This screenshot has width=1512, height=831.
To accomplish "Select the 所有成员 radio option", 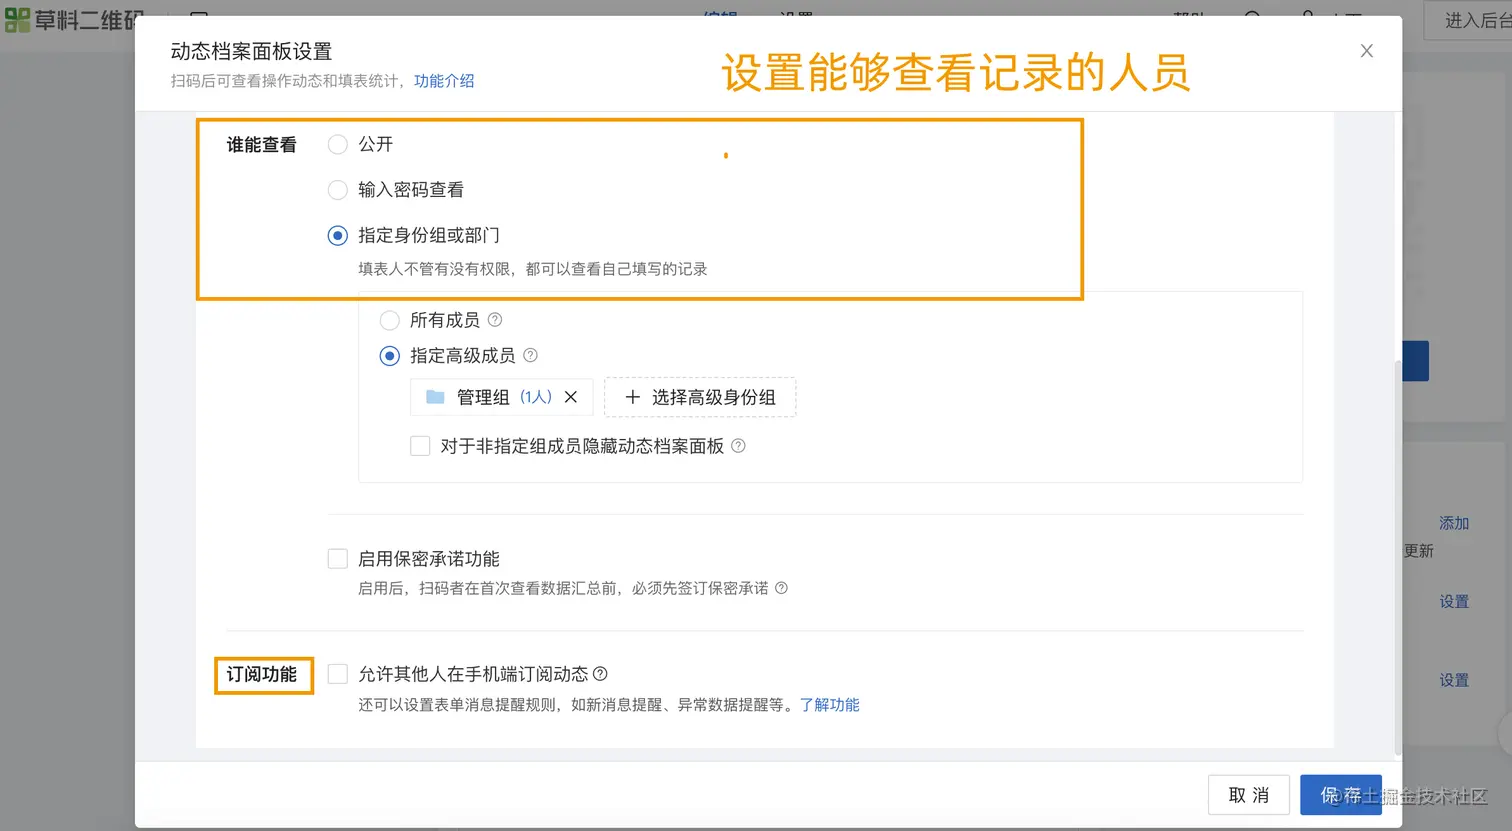I will pyautogui.click(x=390, y=321).
